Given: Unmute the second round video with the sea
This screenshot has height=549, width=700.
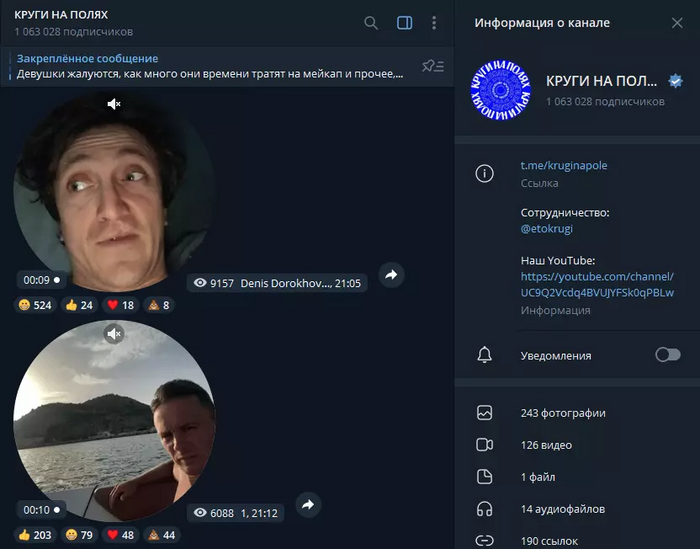Looking at the screenshot, I should tap(114, 333).
